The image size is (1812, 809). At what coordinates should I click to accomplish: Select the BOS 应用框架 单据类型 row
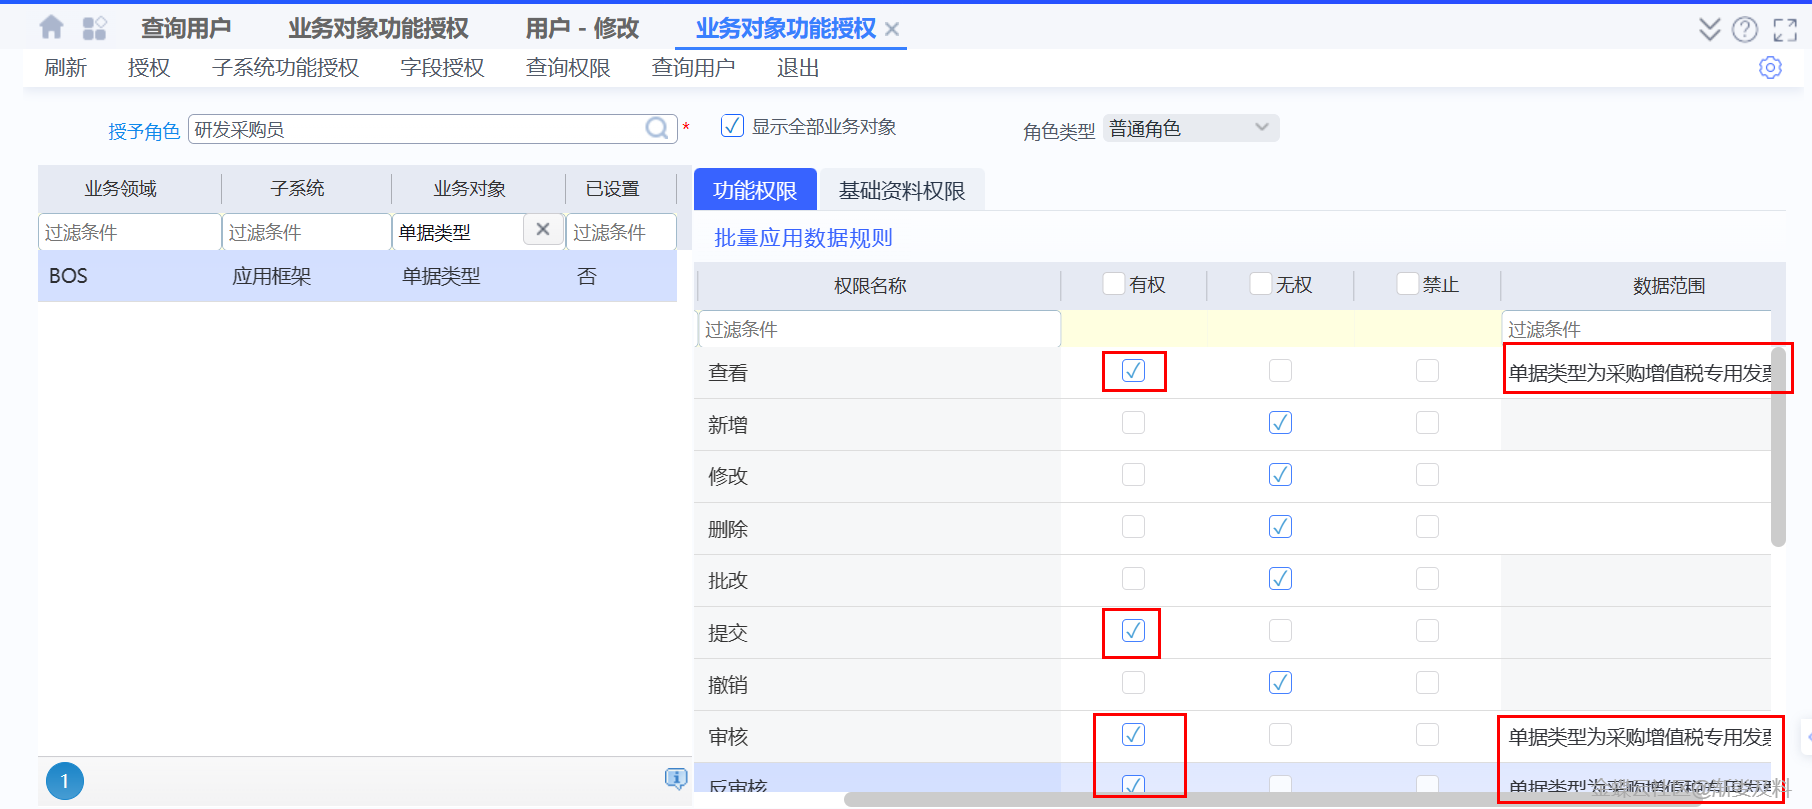point(357,276)
